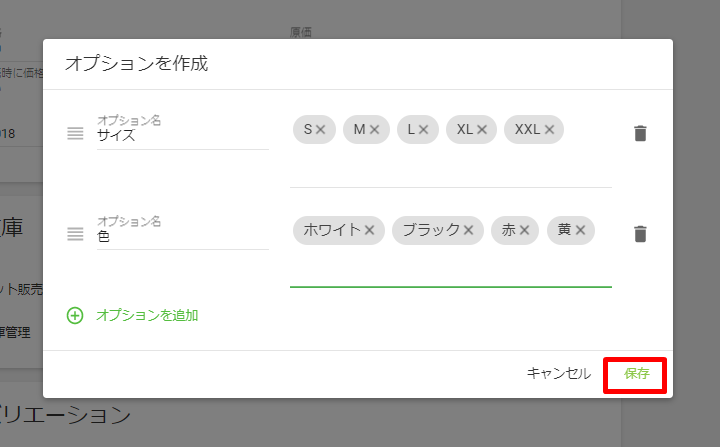Delete the 色 option row
Viewport: 720px width, 447px height.
click(x=641, y=234)
